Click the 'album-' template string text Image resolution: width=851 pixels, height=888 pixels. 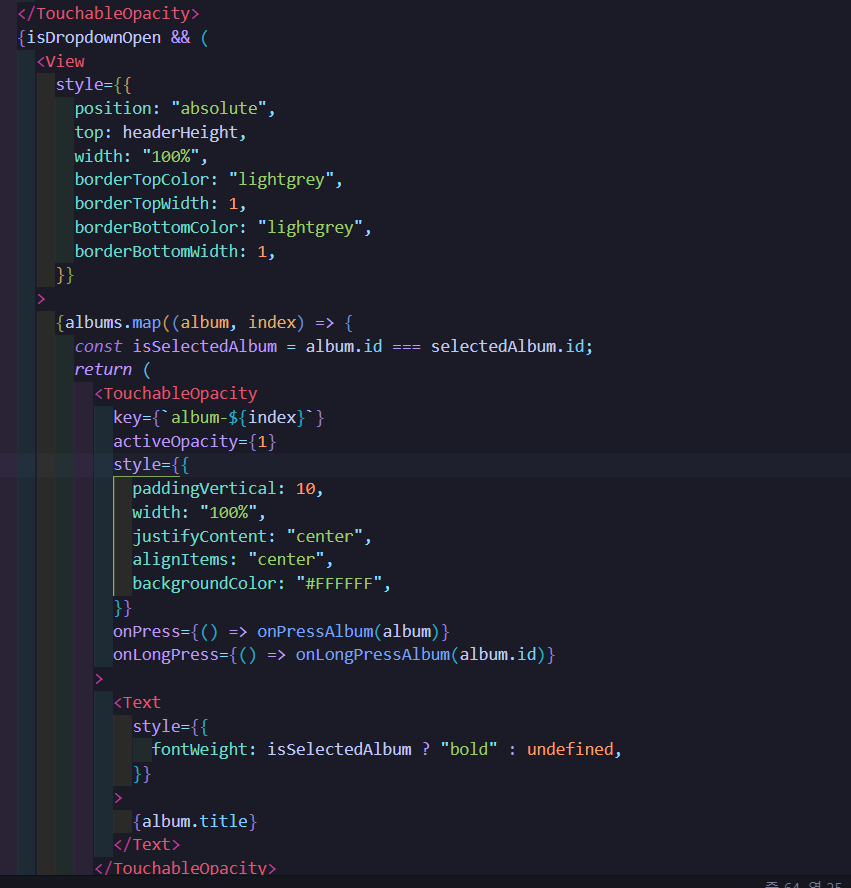pos(199,418)
